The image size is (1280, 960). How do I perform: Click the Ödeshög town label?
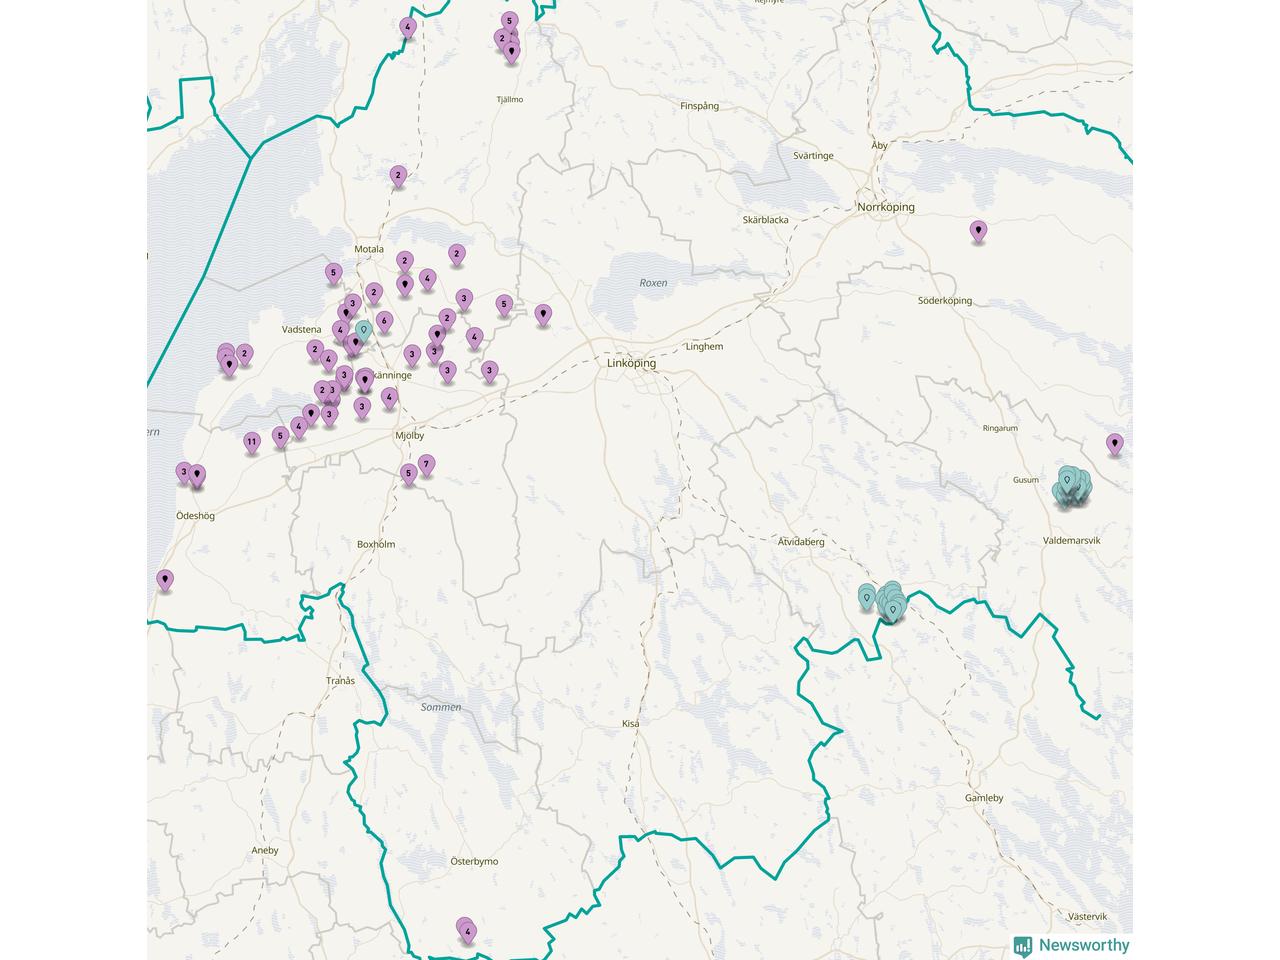click(195, 516)
